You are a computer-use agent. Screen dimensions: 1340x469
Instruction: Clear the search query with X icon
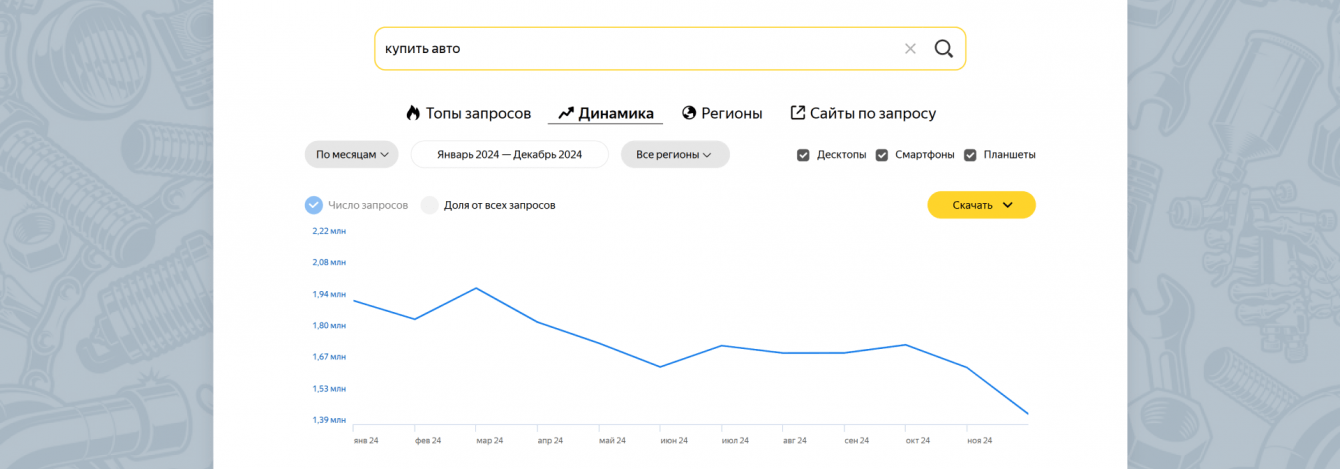pyautogui.click(x=910, y=49)
